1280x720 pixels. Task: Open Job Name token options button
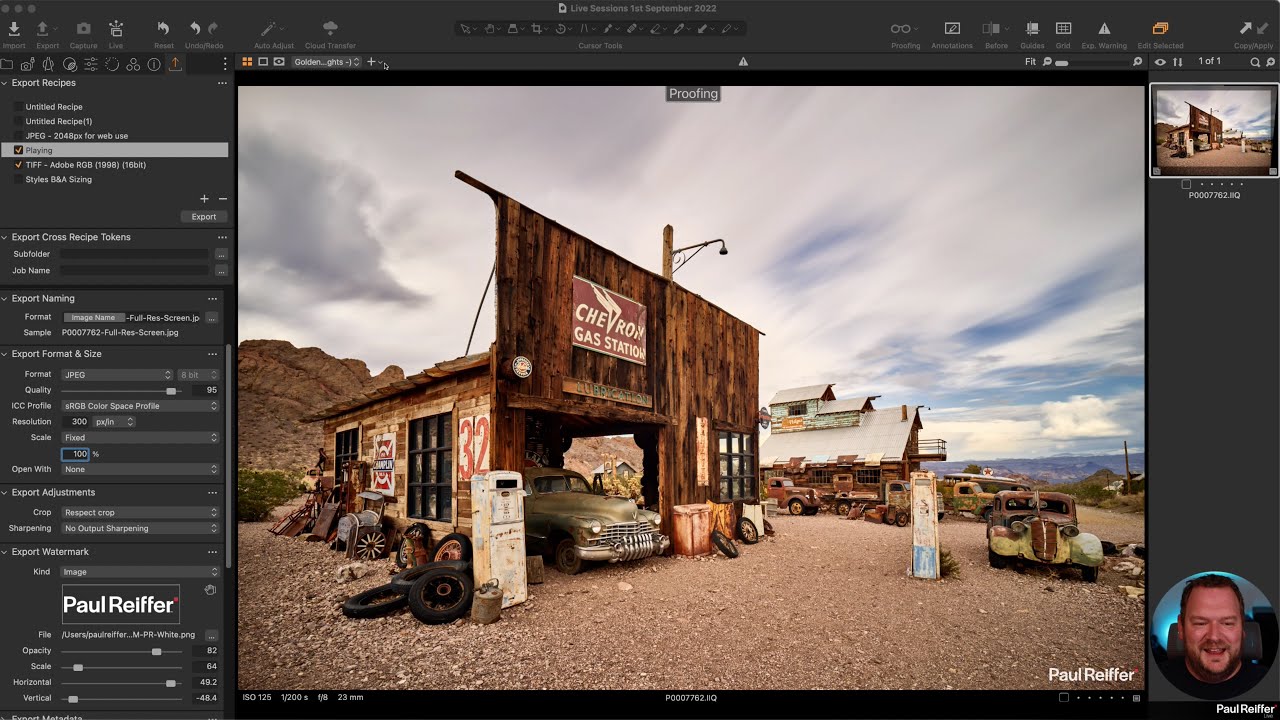point(221,270)
